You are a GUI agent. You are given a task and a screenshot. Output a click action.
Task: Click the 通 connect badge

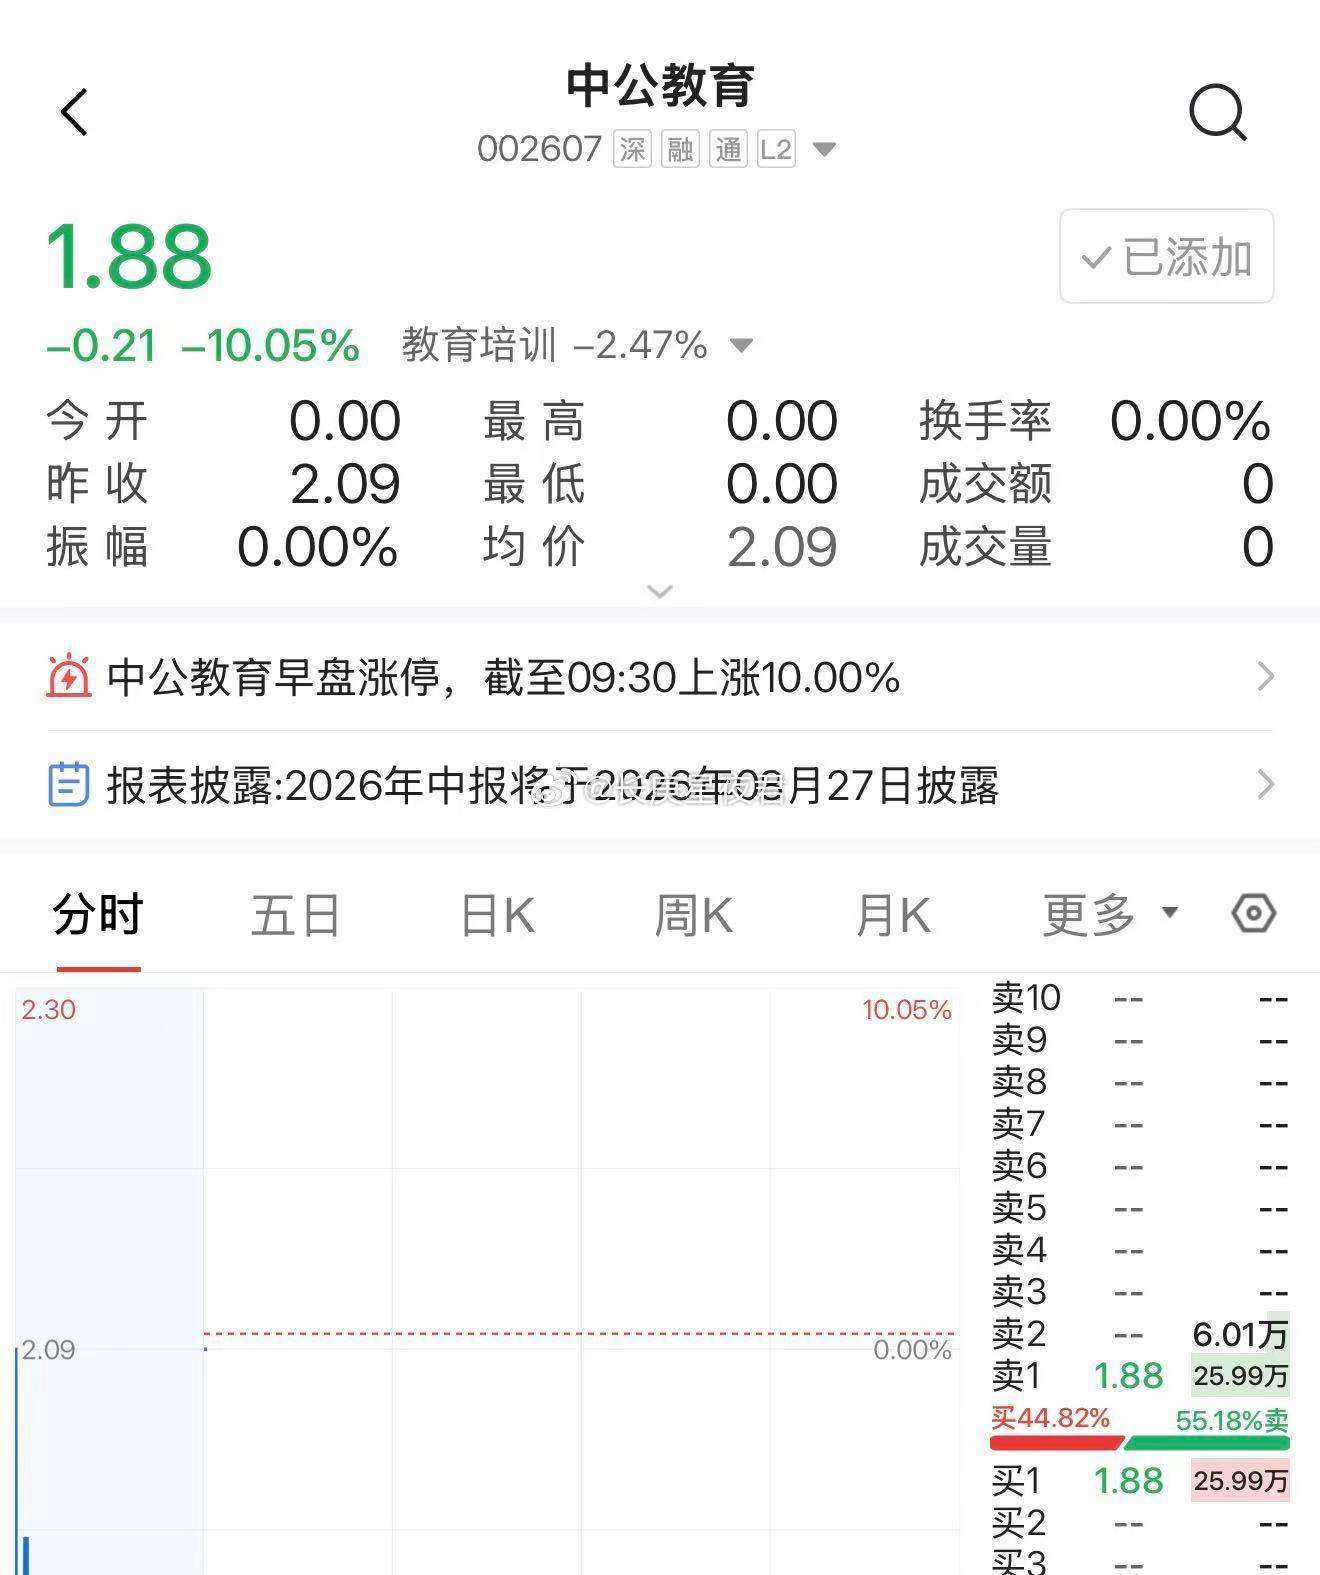click(728, 150)
